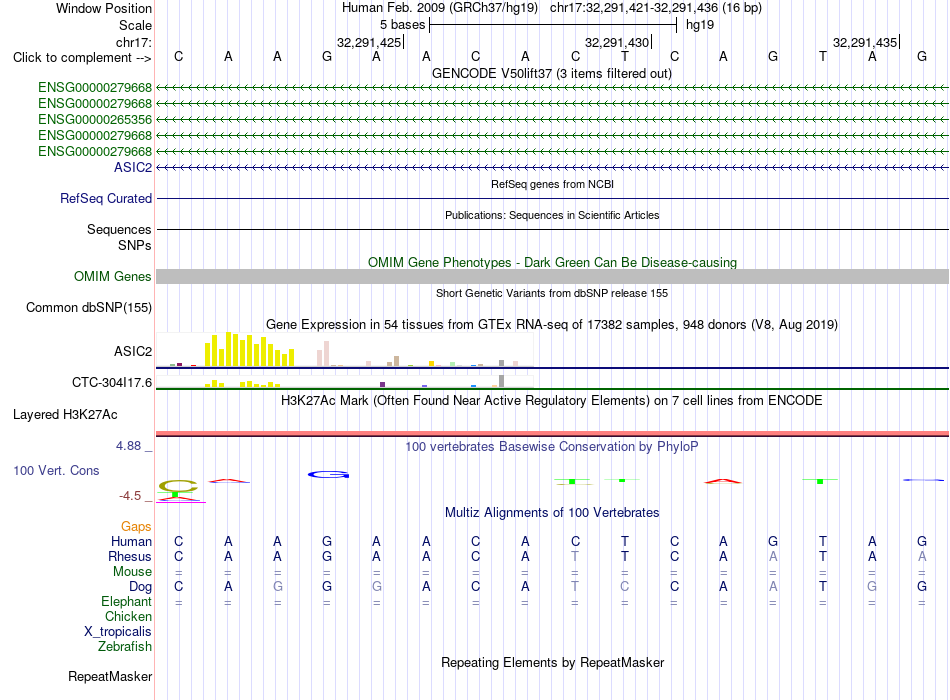Click the Layered H3K27Ac label
Viewport: 950px width, 700px height.
65,415
